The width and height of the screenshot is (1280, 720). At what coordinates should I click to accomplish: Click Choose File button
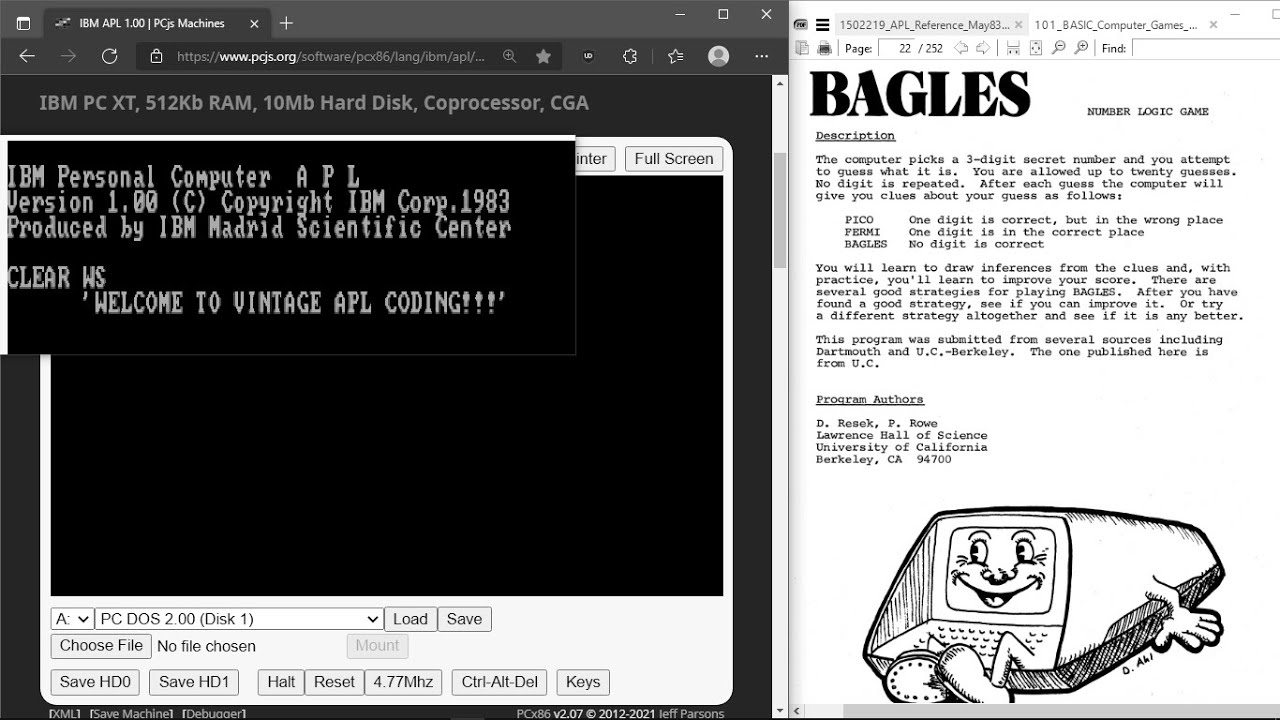101,645
